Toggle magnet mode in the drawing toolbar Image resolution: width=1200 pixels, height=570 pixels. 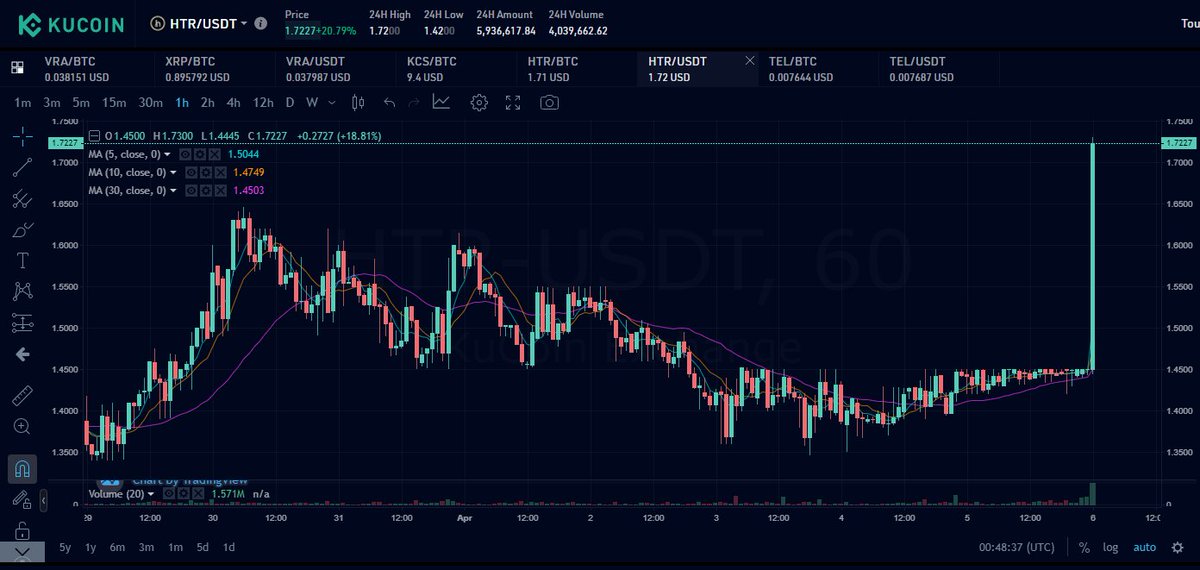click(x=22, y=467)
